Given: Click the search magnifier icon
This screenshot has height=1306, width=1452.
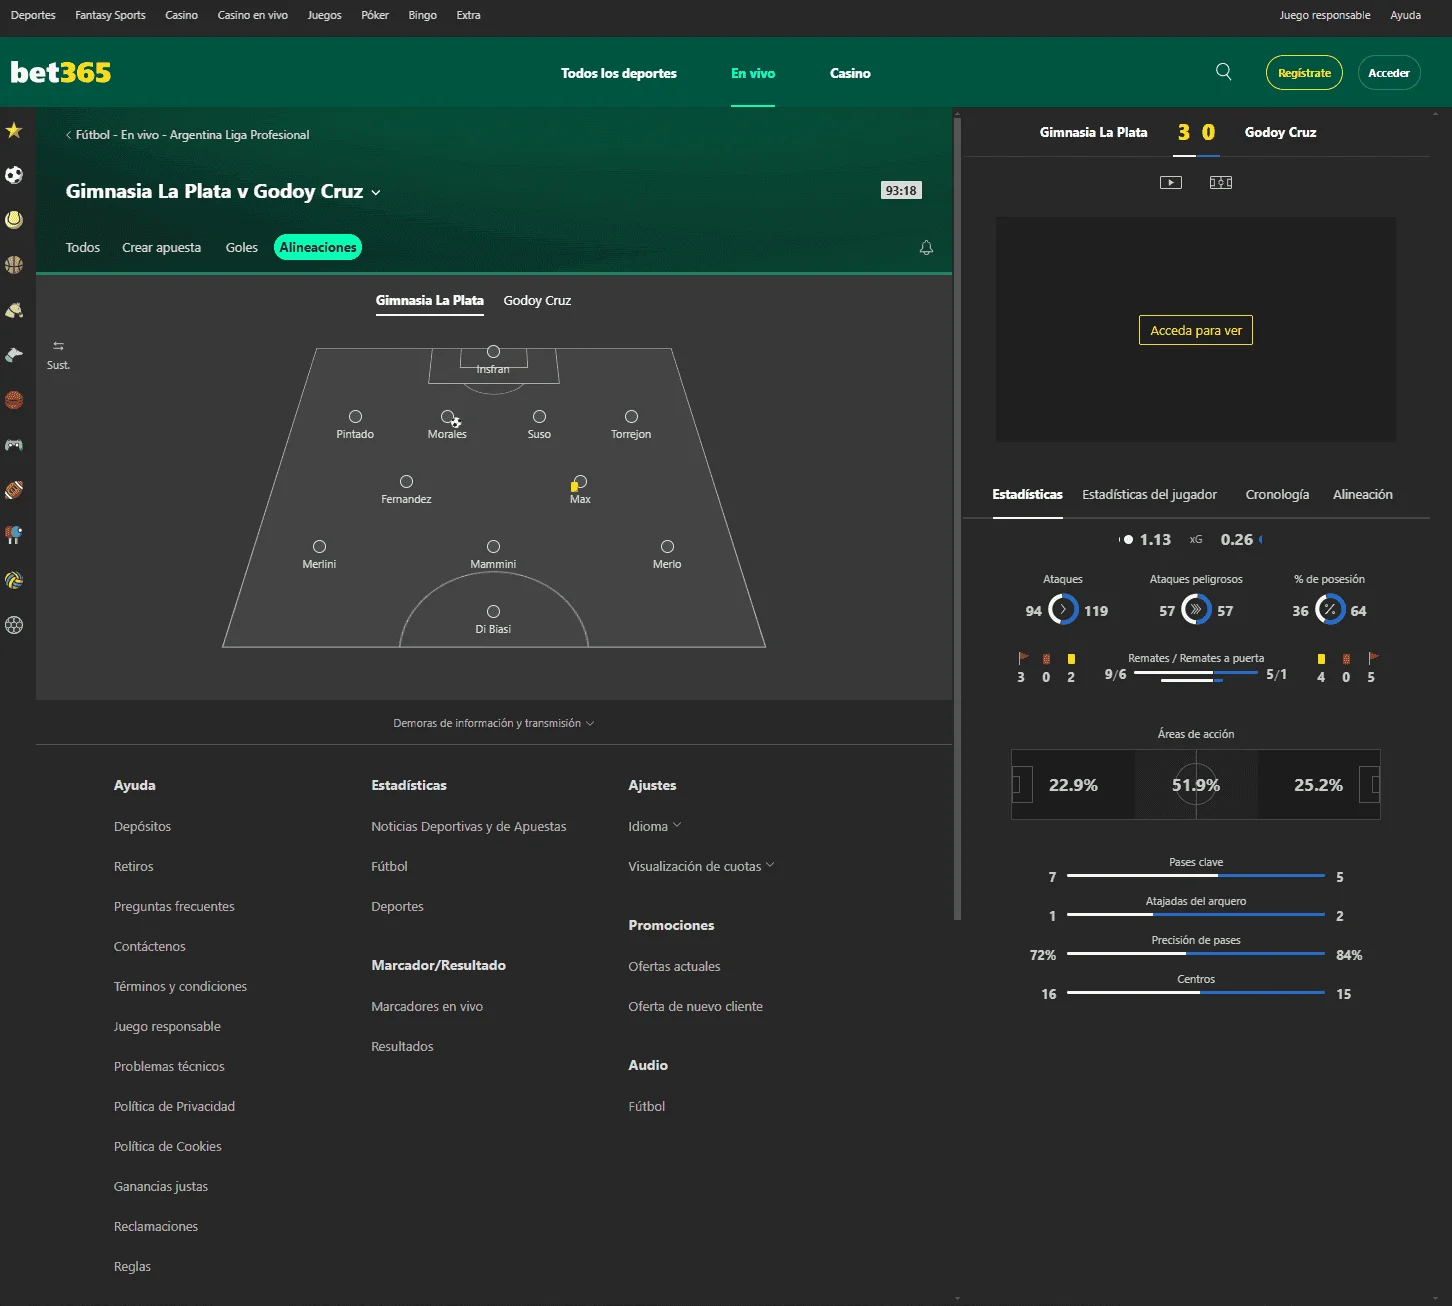Looking at the screenshot, I should pos(1223,72).
